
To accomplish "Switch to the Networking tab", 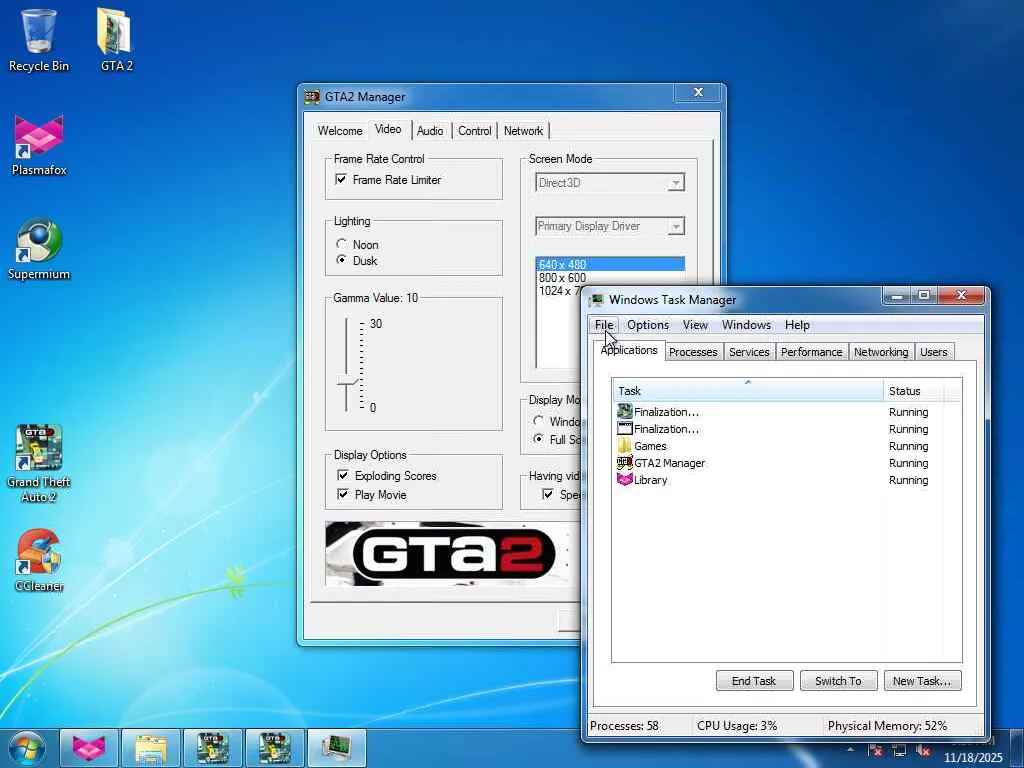I will click(x=881, y=352).
